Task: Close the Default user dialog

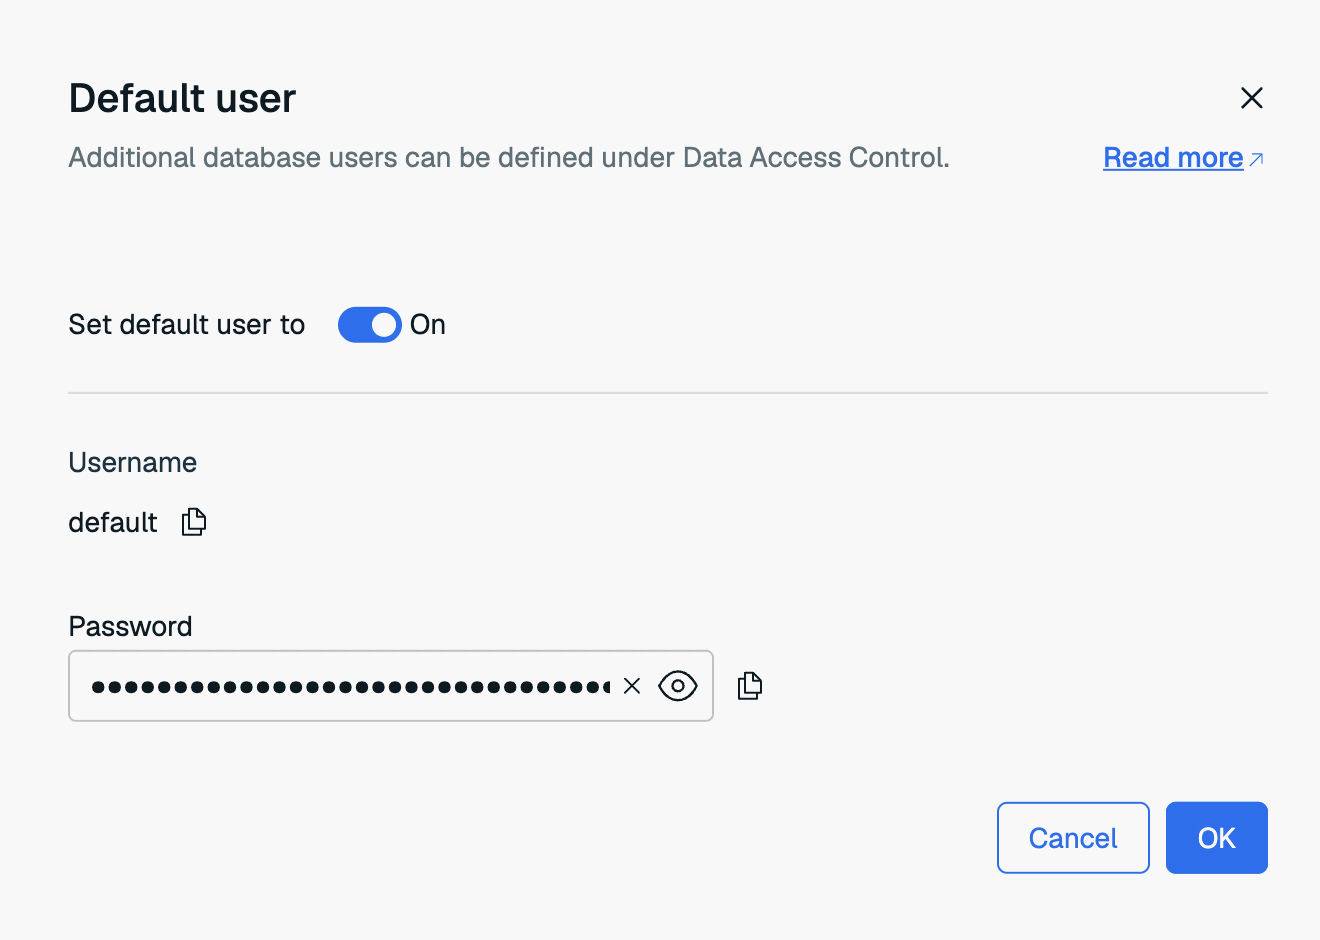Action: pos(1252,98)
